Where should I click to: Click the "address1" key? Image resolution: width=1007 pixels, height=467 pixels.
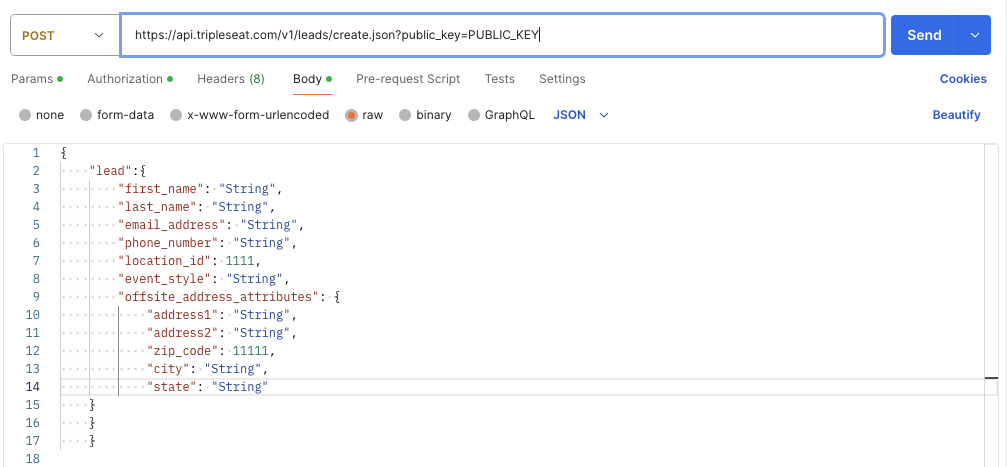click(183, 315)
